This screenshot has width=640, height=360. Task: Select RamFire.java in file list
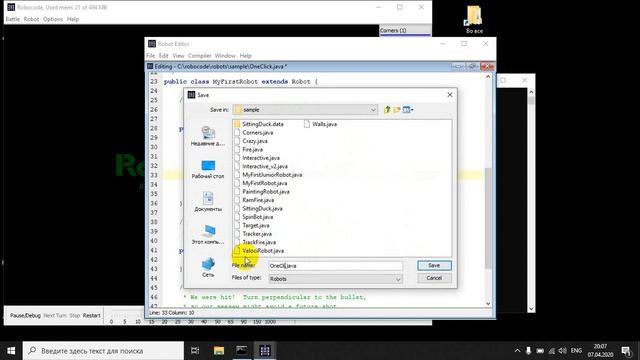(x=254, y=200)
